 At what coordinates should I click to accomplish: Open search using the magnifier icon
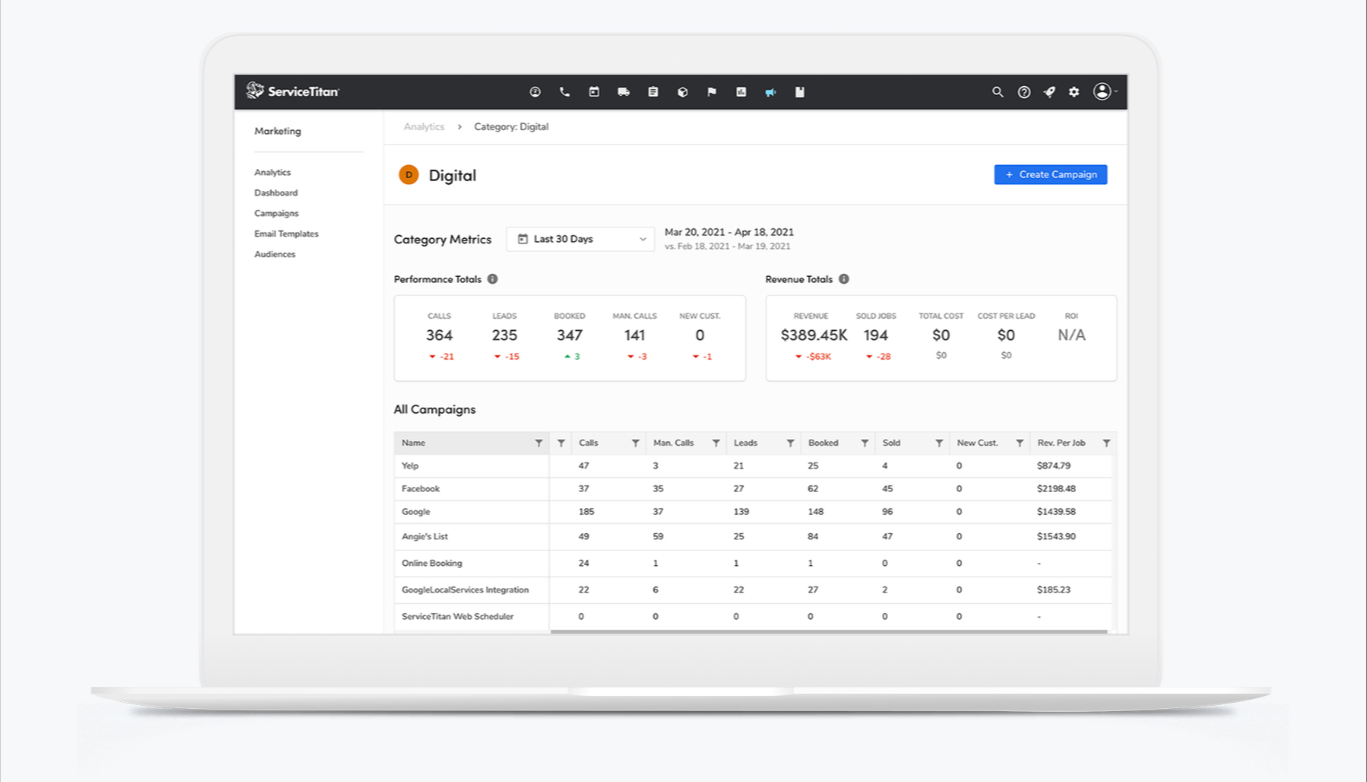tap(997, 91)
